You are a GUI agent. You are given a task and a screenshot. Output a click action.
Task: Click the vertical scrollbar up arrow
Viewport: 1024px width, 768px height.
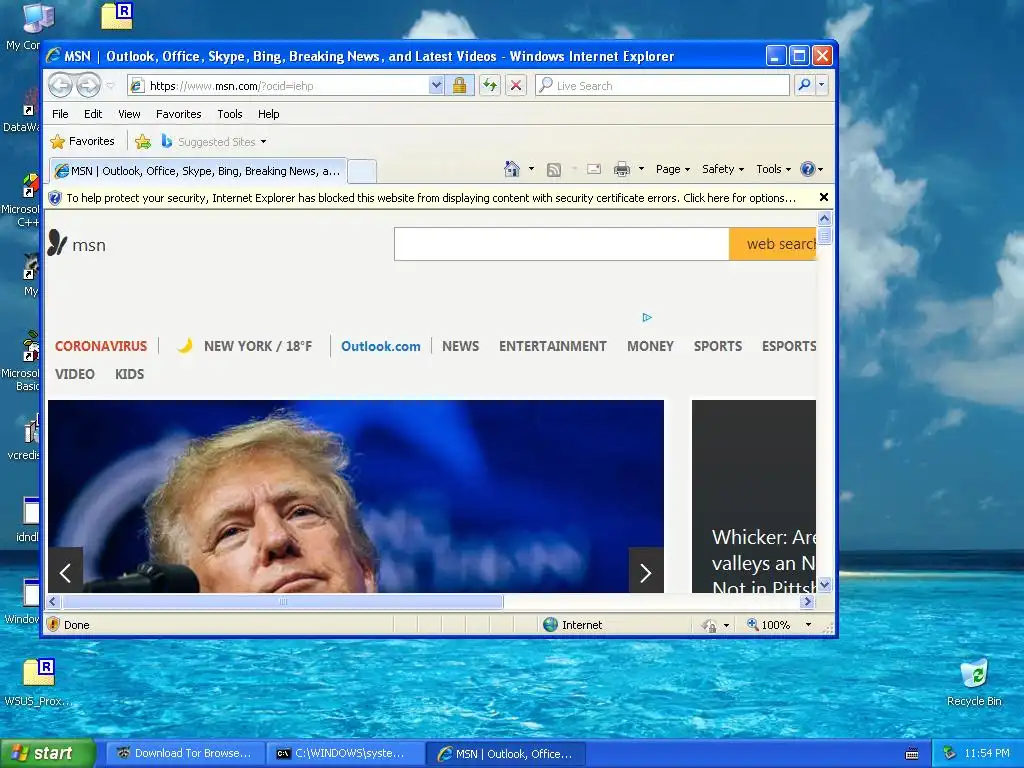[x=824, y=219]
